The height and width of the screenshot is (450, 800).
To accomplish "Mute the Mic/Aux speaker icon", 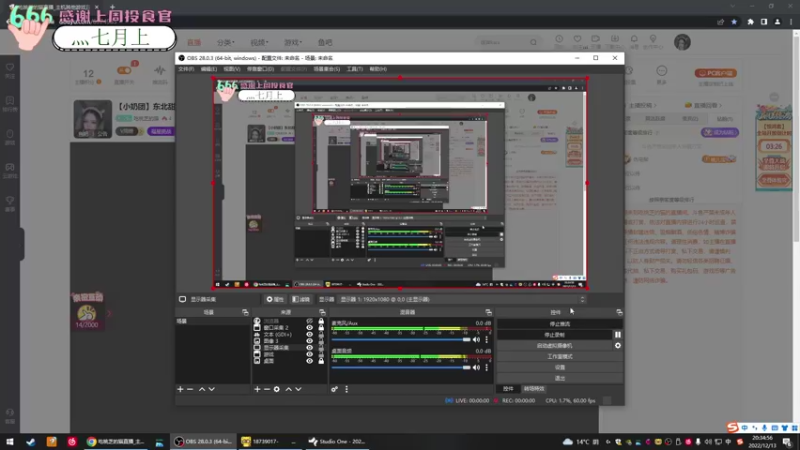I will (476, 340).
